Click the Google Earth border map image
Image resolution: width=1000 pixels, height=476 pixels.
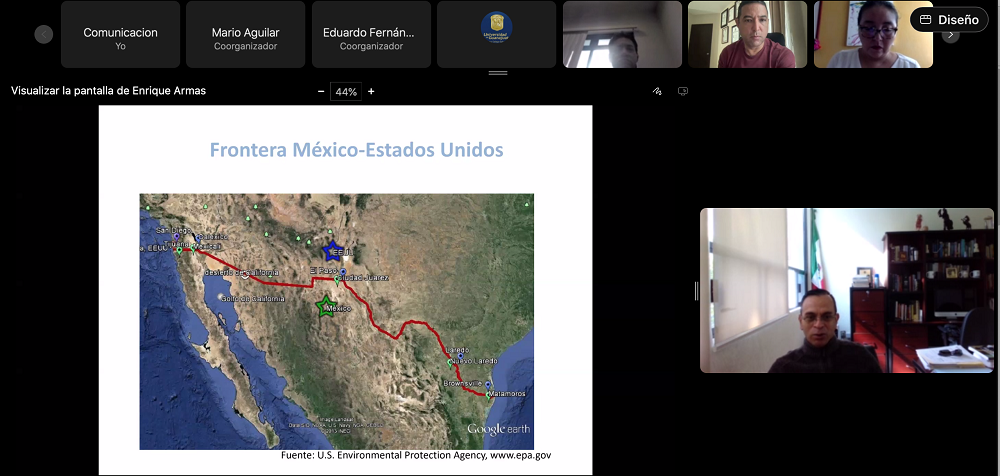336,320
